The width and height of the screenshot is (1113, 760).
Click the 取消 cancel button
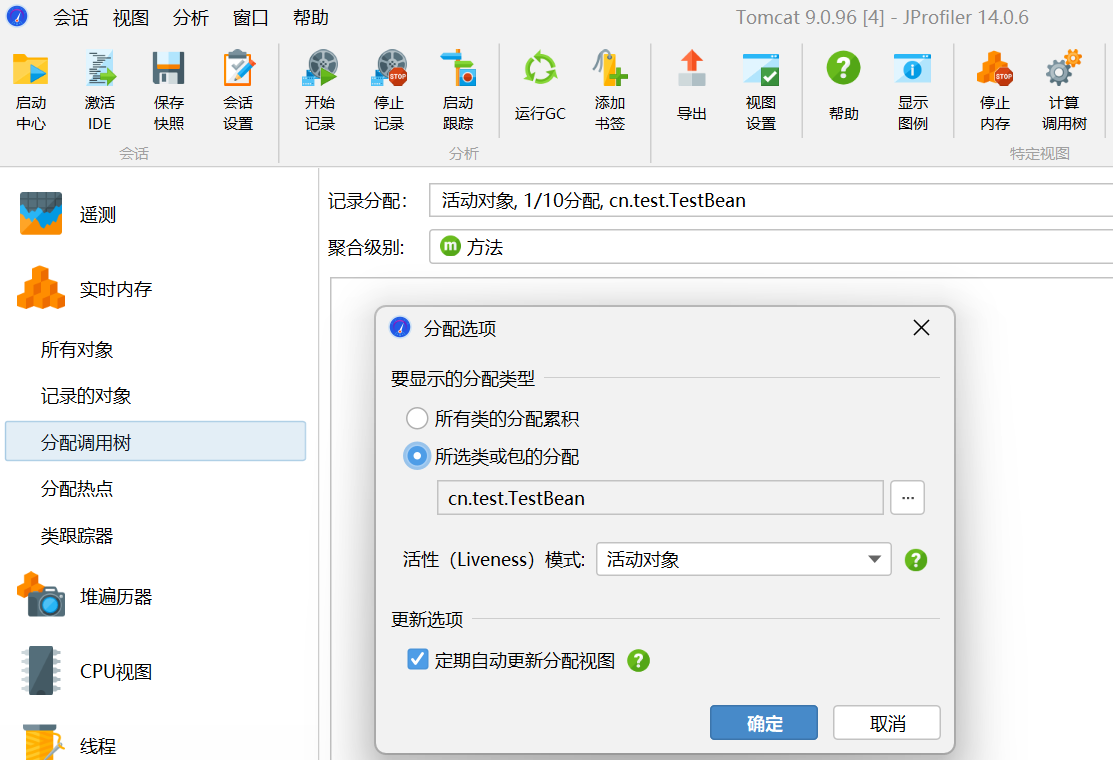[887, 722]
